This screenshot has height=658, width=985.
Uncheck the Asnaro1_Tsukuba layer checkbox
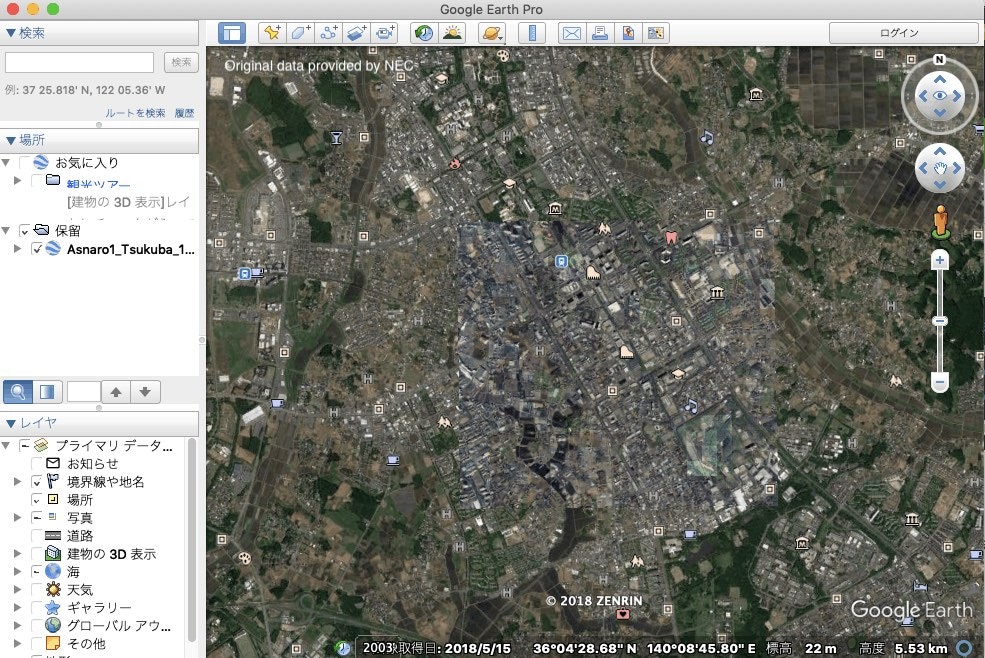point(37,249)
